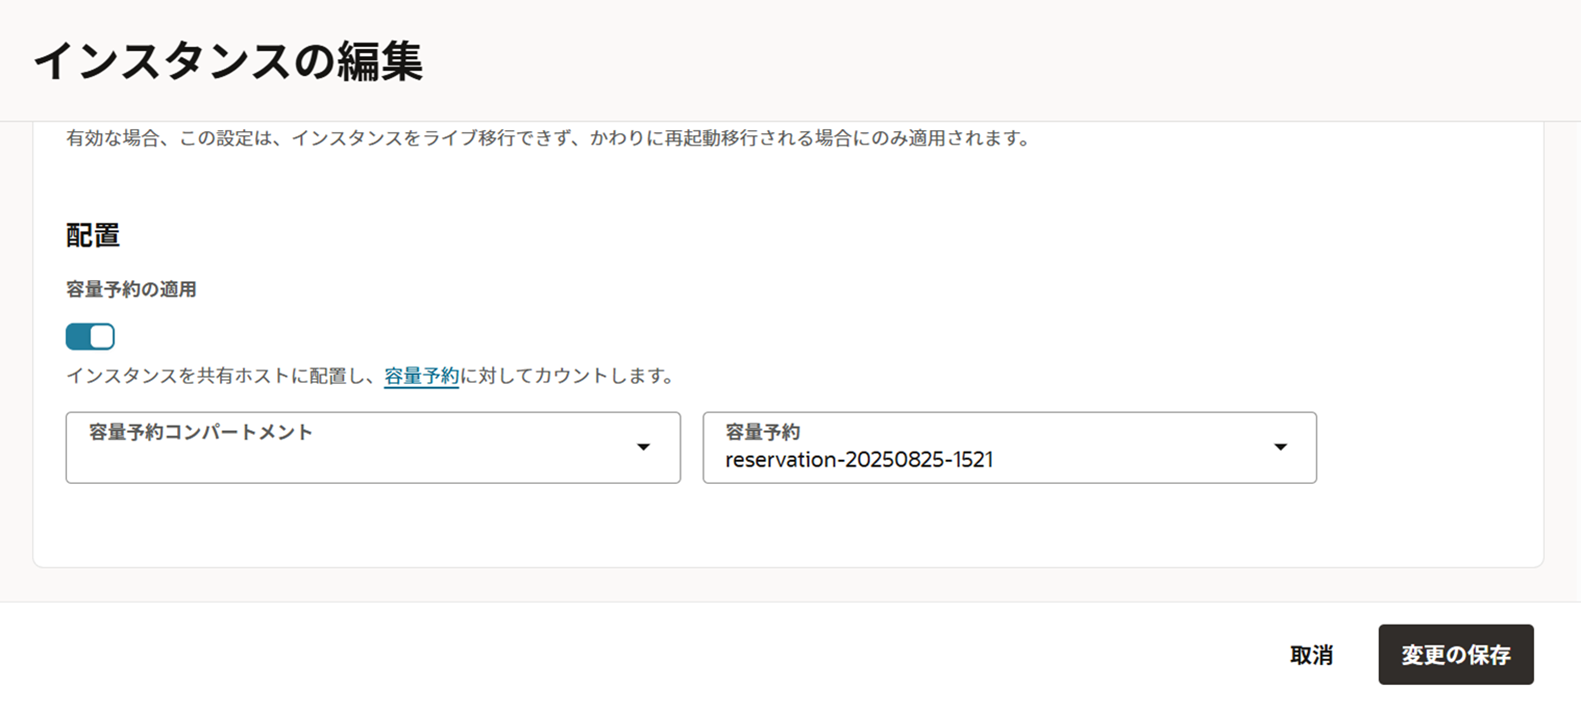
Task: Cancel editing with the 取消 button
Action: click(1311, 655)
